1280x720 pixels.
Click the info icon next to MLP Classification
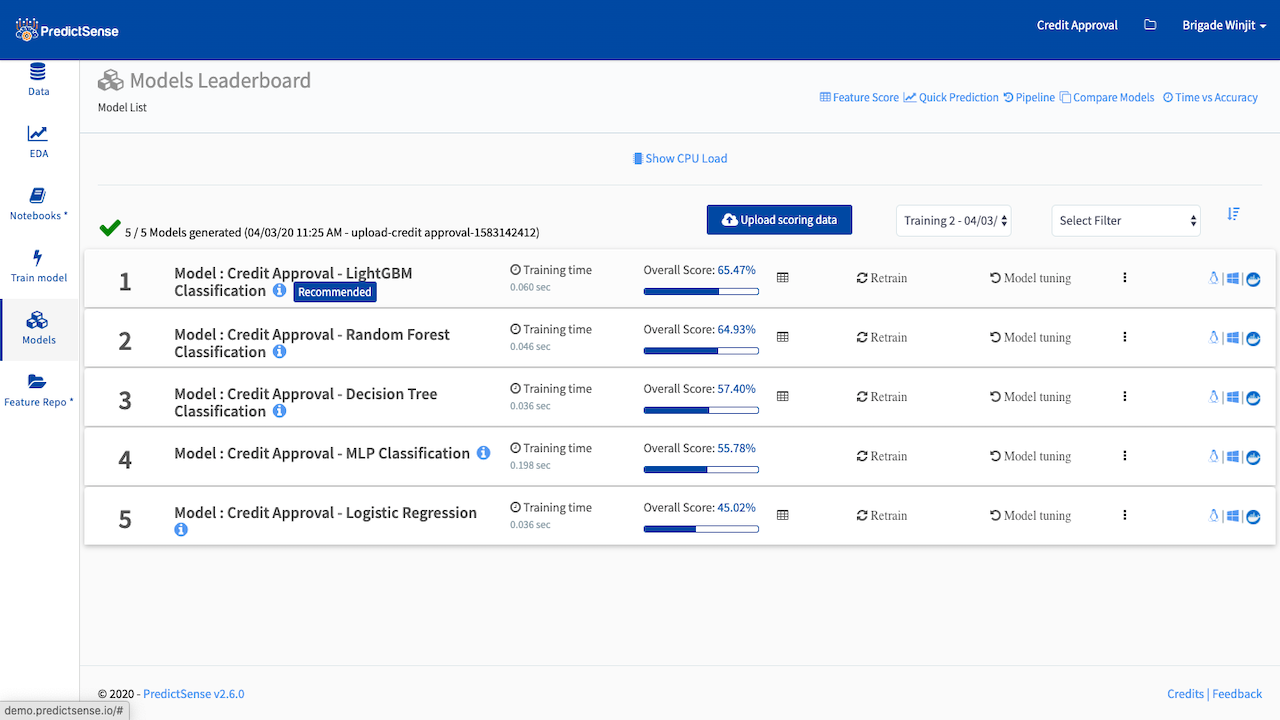[483, 453]
